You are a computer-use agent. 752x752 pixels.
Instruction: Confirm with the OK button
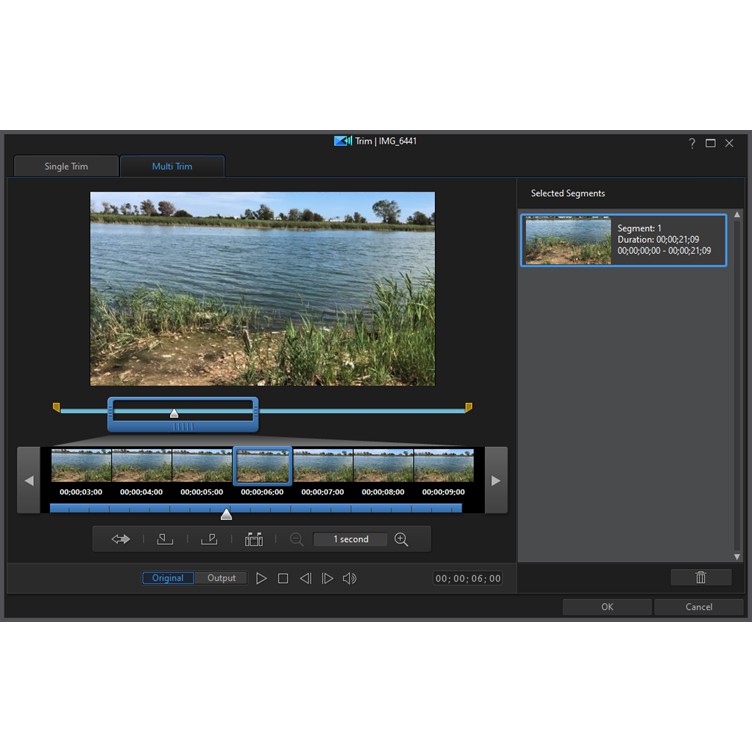(607, 607)
